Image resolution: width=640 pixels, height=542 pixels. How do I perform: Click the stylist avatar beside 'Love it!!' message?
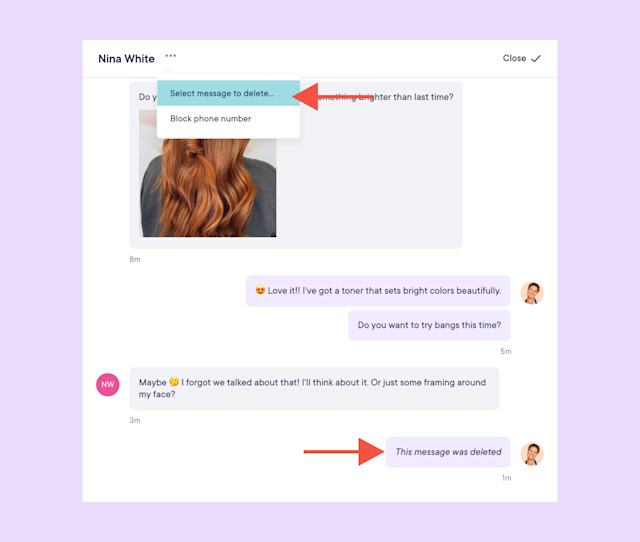tap(532, 293)
